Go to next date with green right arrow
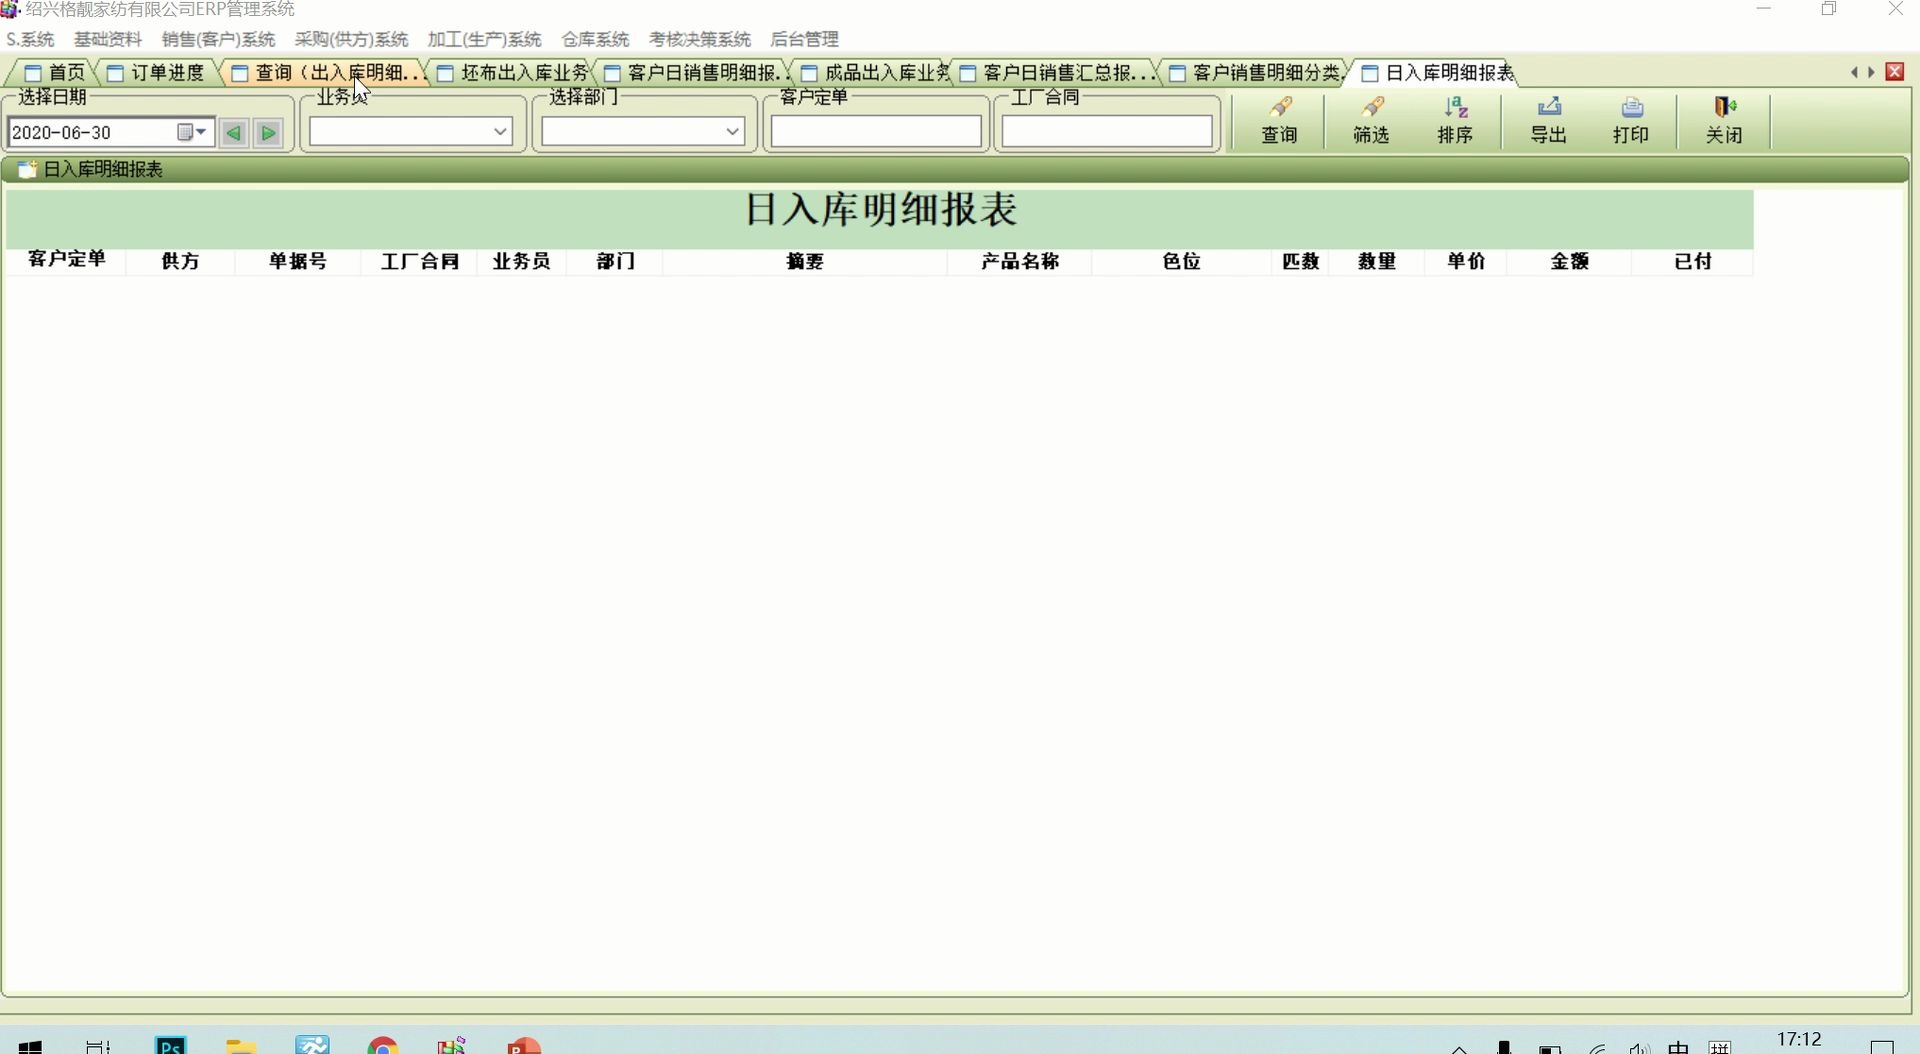This screenshot has width=1920, height=1054. click(x=268, y=132)
